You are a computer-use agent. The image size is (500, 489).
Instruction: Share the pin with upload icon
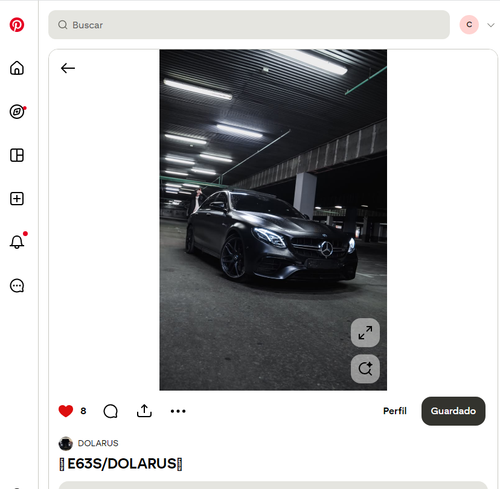point(144,411)
